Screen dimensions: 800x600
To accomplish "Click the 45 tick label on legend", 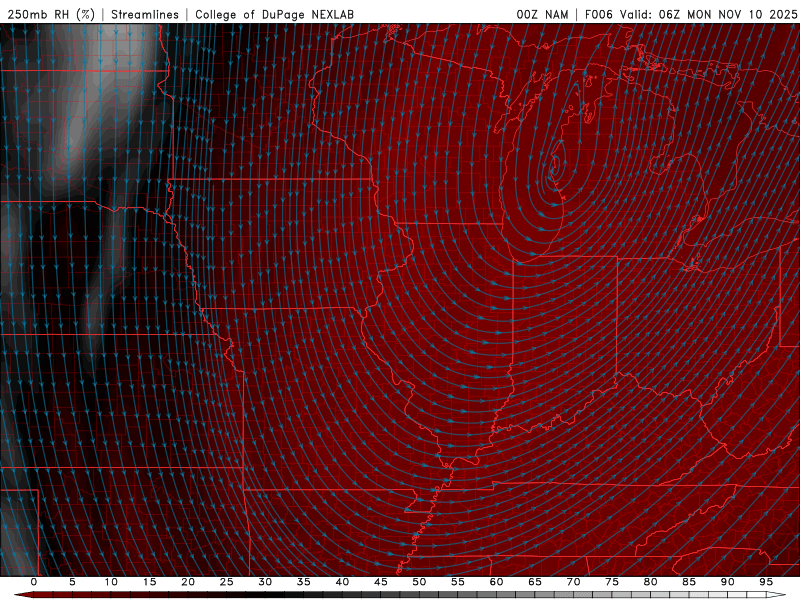I will coord(381,582).
